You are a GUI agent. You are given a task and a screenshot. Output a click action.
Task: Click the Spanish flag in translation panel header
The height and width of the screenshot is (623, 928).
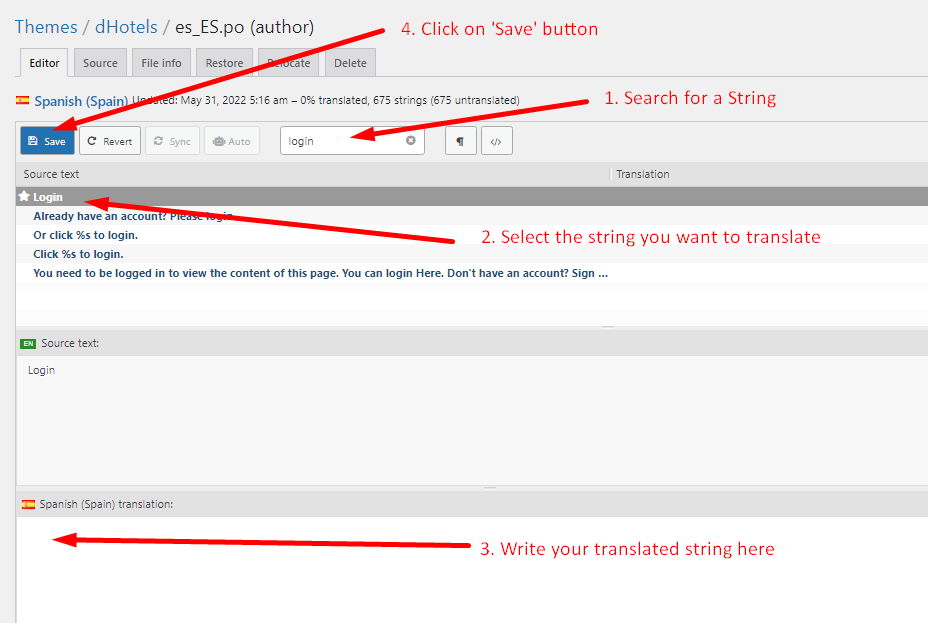click(x=28, y=504)
